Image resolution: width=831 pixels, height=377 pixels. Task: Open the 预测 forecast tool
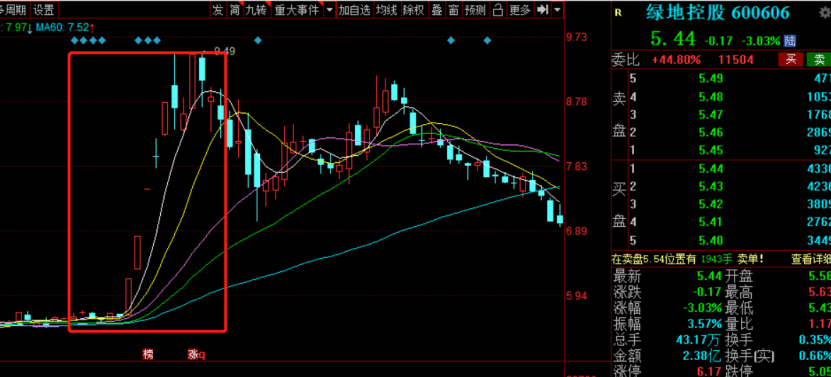click(475, 10)
